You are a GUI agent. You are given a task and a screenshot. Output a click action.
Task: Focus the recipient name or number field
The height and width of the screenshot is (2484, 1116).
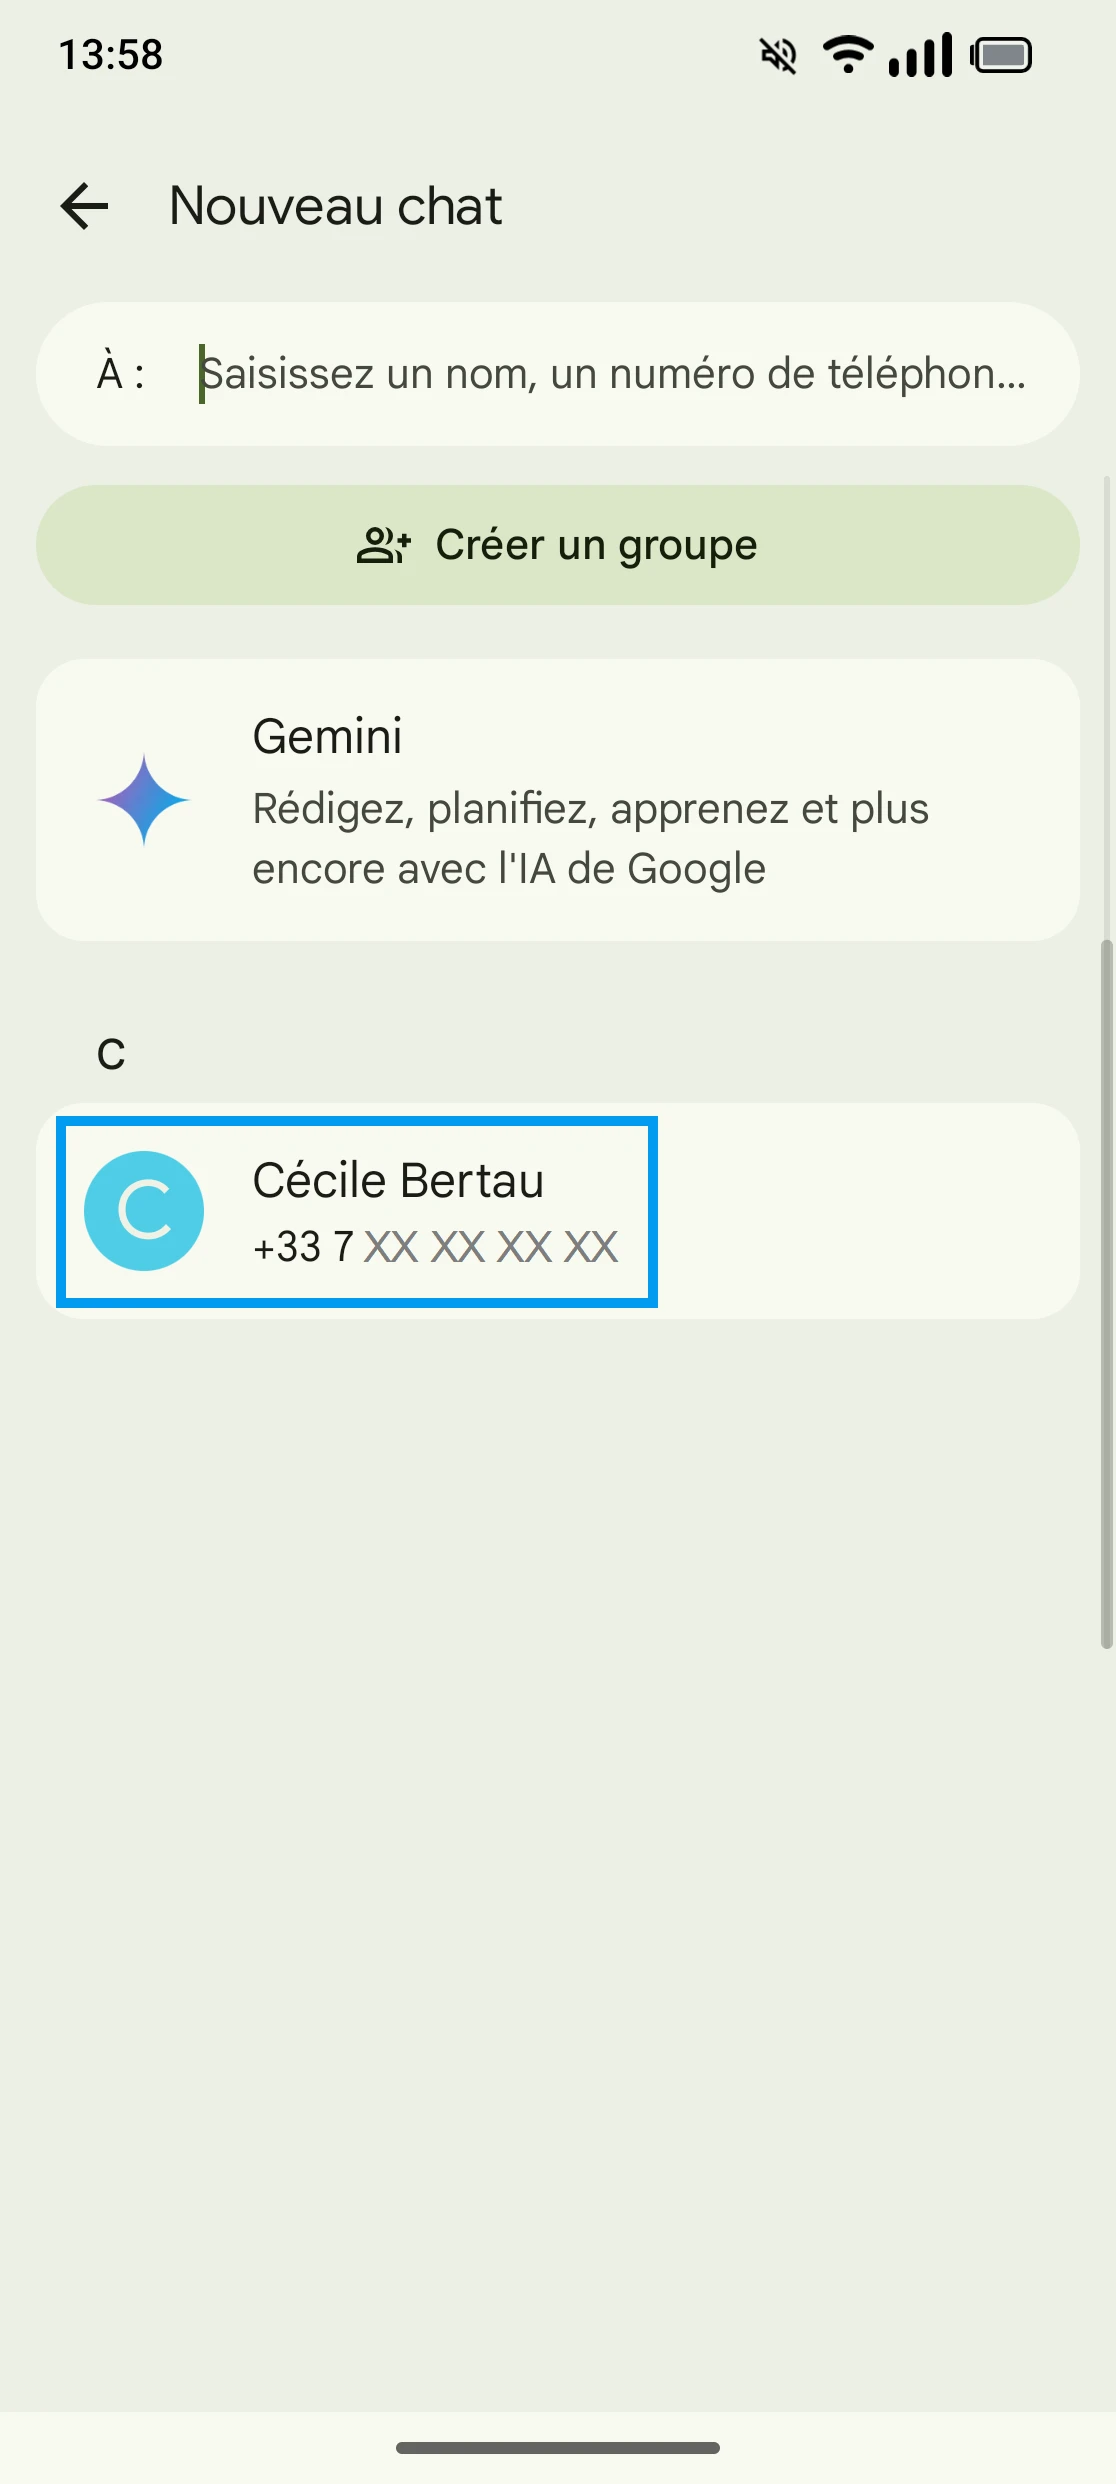click(612, 374)
